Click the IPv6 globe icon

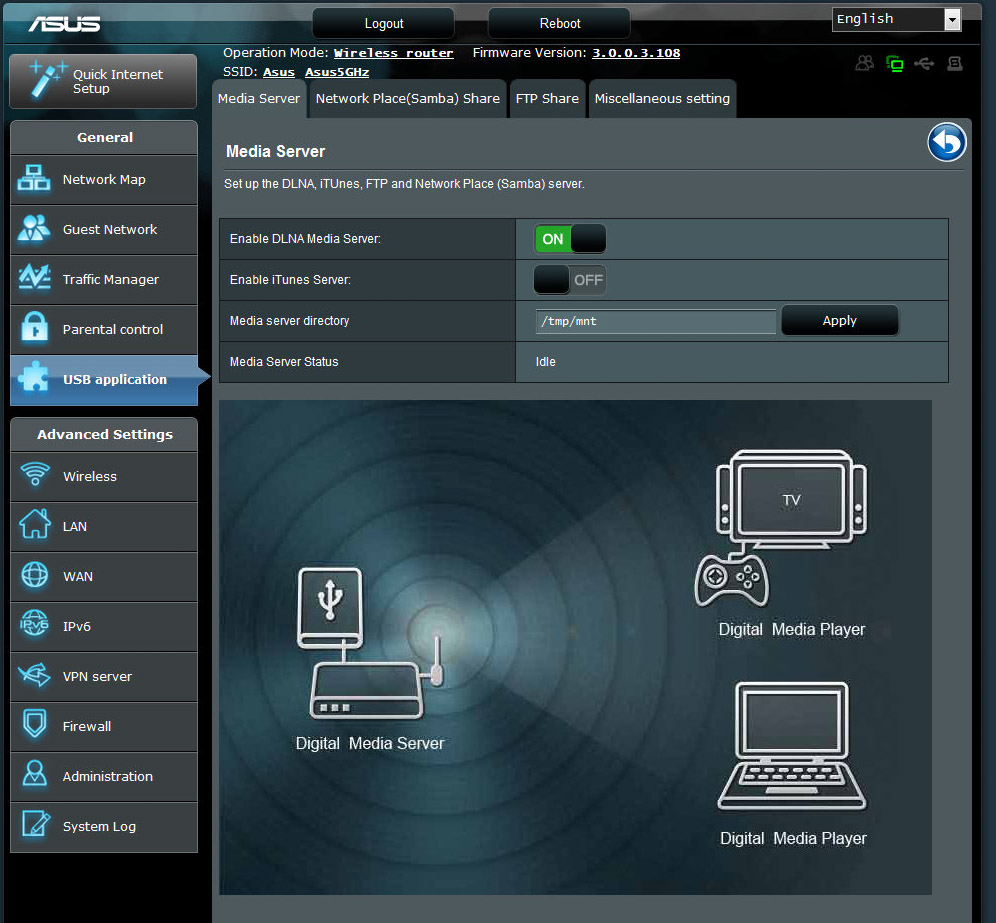click(34, 624)
